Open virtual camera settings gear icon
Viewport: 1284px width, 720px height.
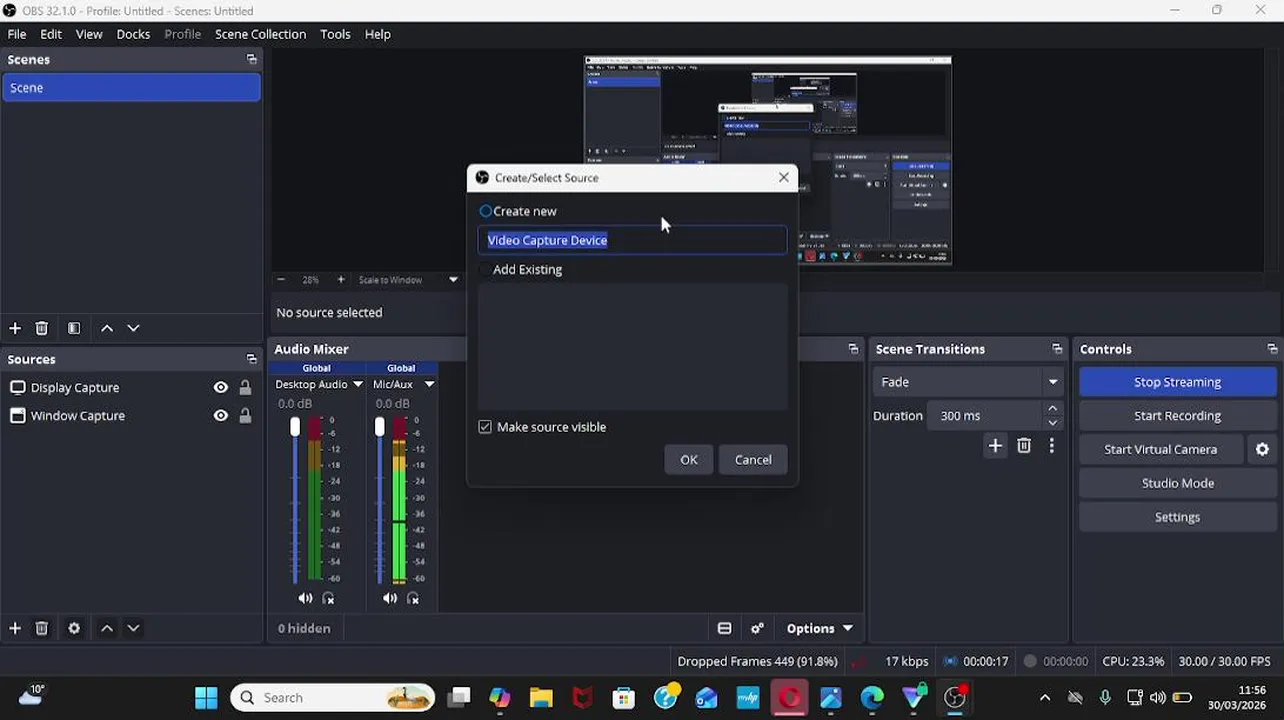(1262, 449)
